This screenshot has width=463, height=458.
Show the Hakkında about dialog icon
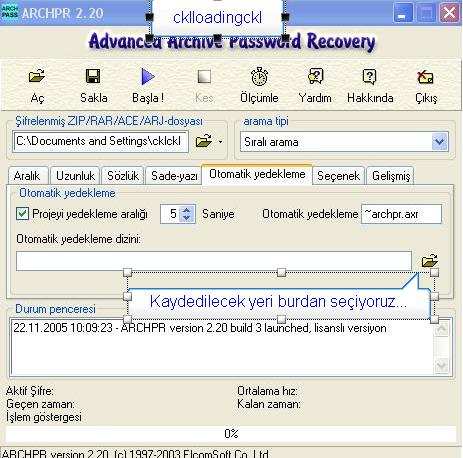tap(369, 76)
